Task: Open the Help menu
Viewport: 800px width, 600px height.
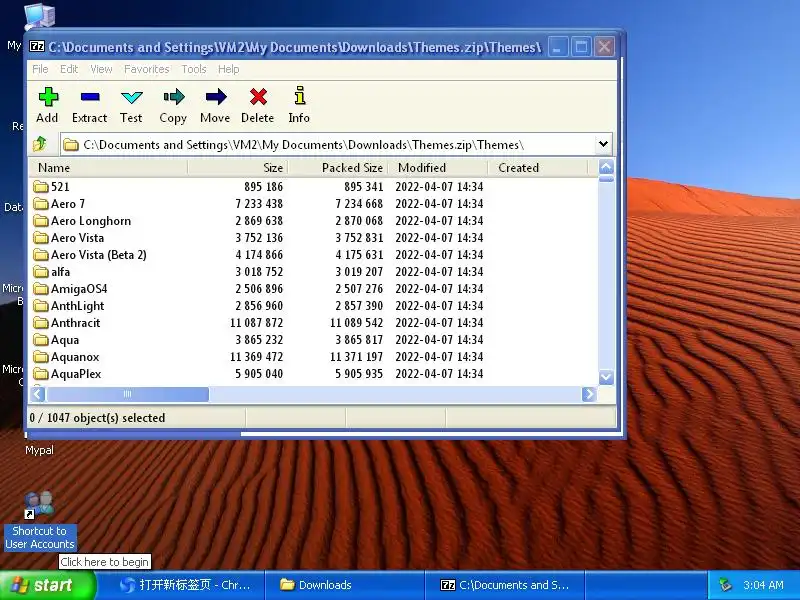Action: tap(229, 69)
